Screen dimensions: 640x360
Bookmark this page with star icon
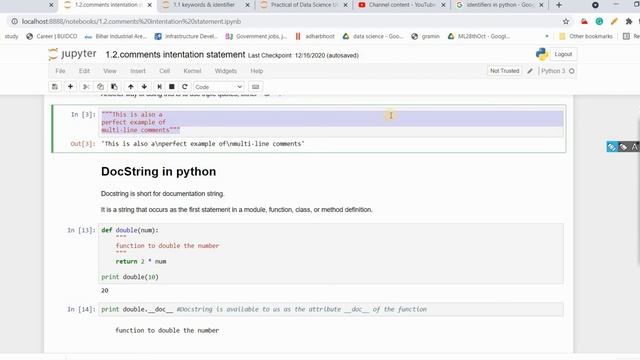(x=566, y=21)
